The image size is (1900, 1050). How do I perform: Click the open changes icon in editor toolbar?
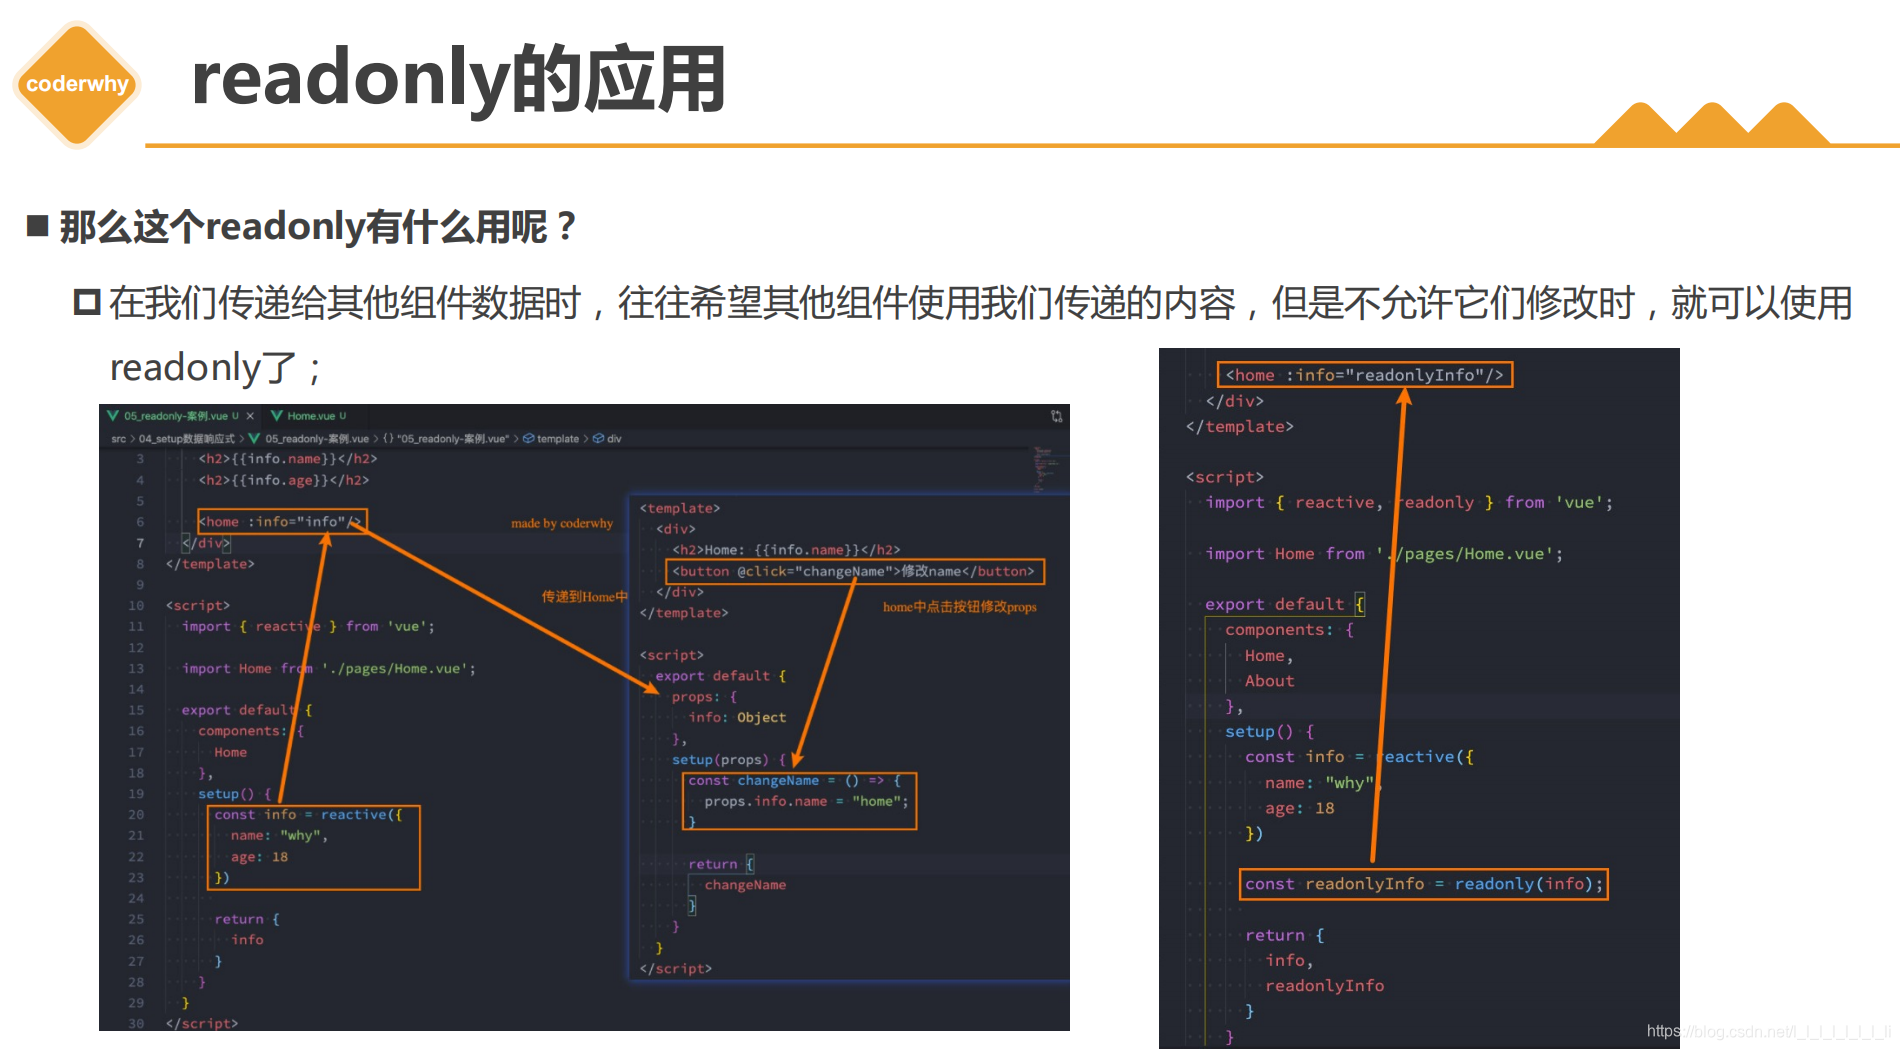coord(1056,416)
